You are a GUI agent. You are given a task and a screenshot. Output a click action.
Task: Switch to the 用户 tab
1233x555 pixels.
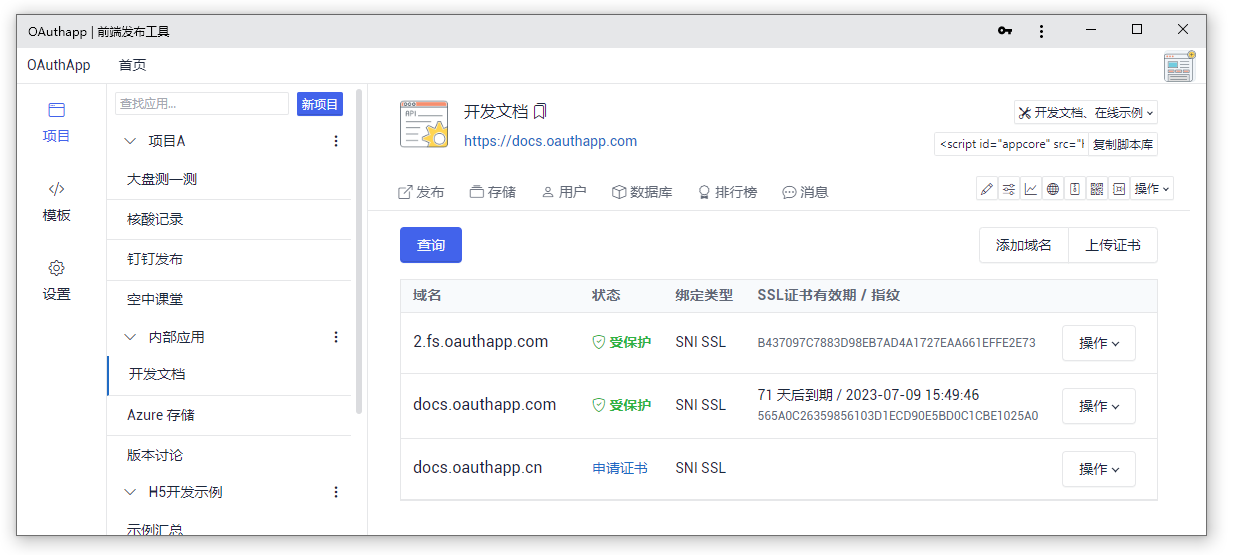564,192
